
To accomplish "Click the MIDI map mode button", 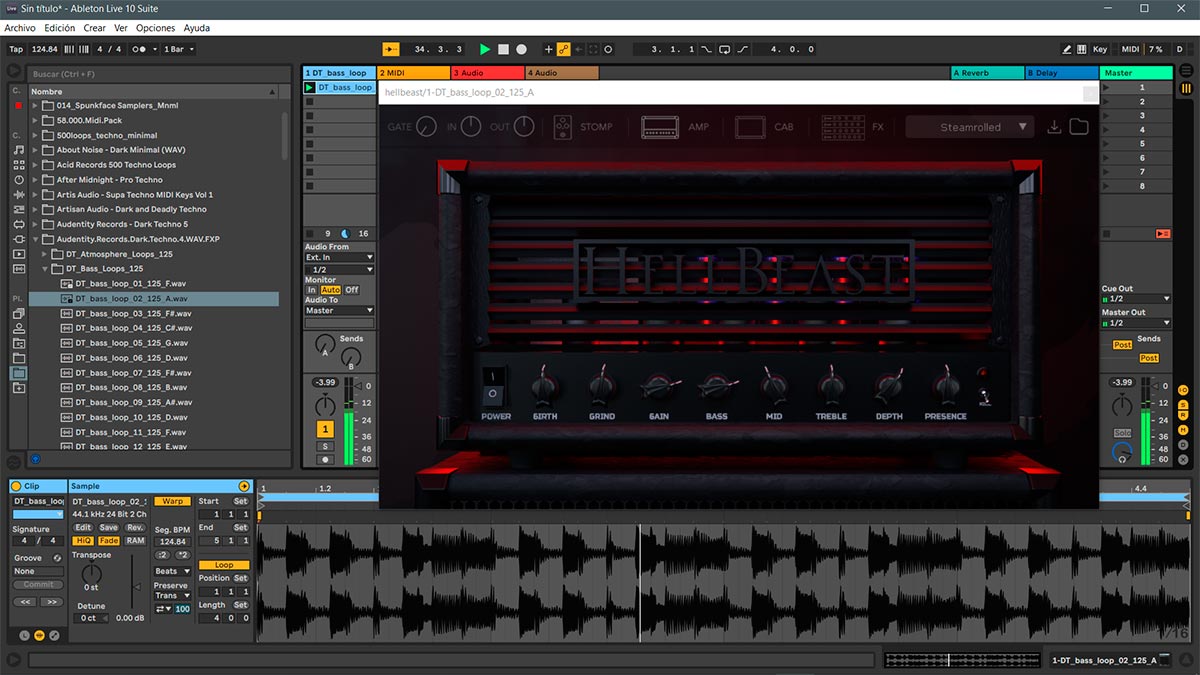I will [x=1130, y=49].
